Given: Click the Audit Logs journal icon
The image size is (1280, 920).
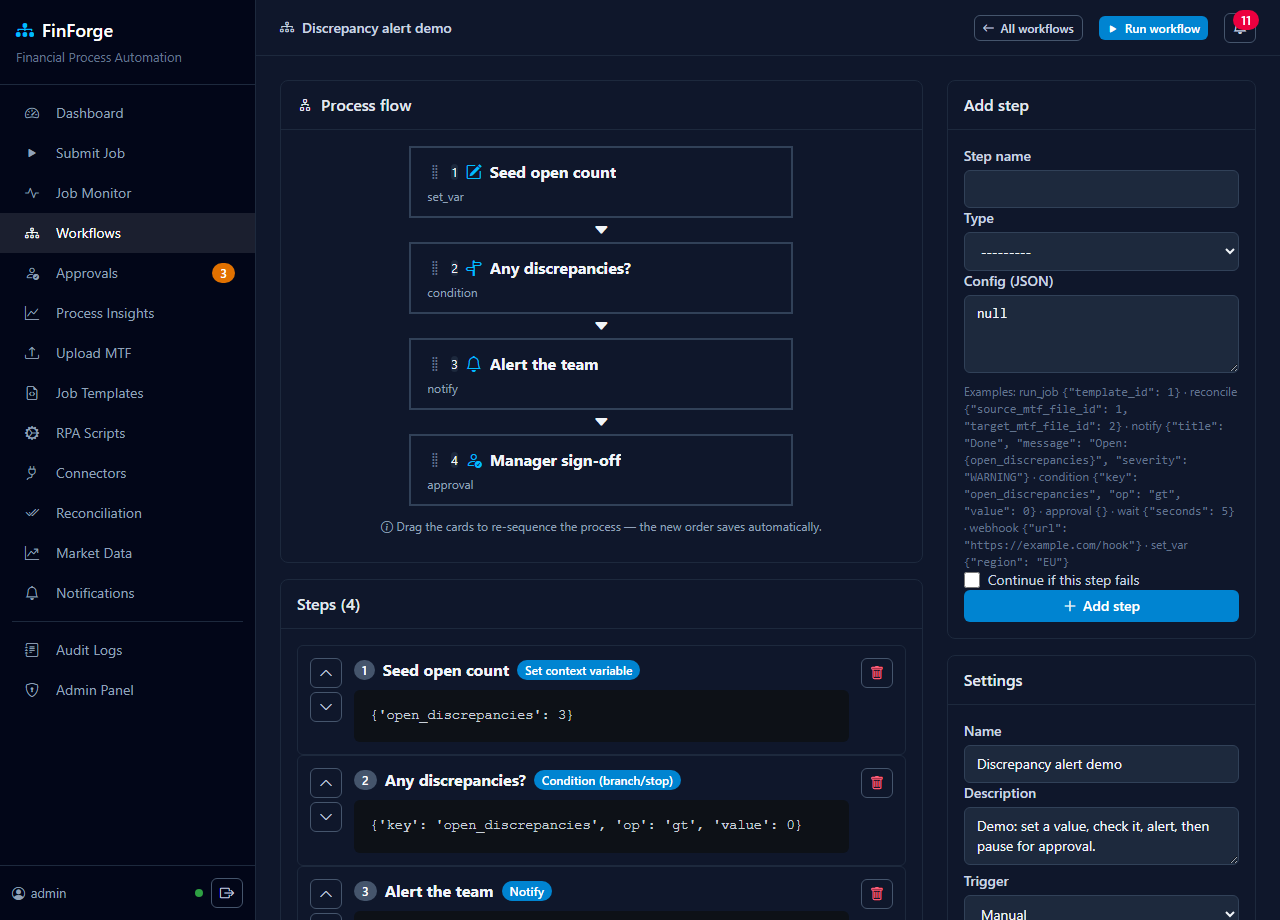Looking at the screenshot, I should tap(32, 650).
